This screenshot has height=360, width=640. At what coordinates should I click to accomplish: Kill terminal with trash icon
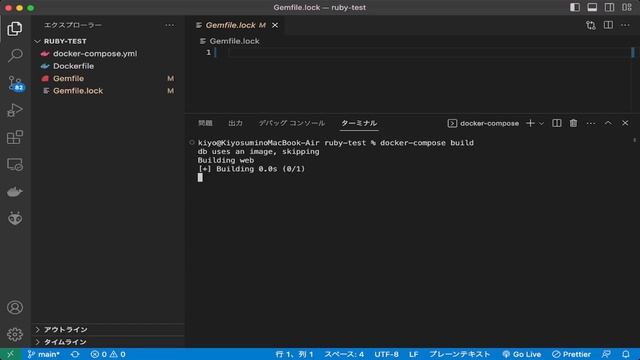[x=573, y=123]
